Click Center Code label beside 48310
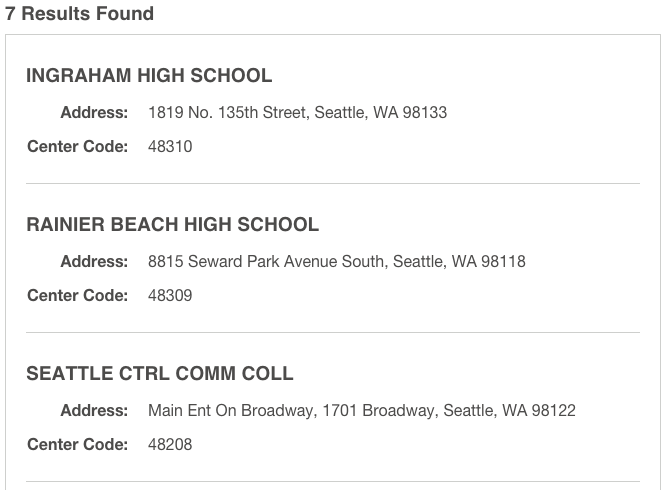666x490 pixels. [78, 147]
